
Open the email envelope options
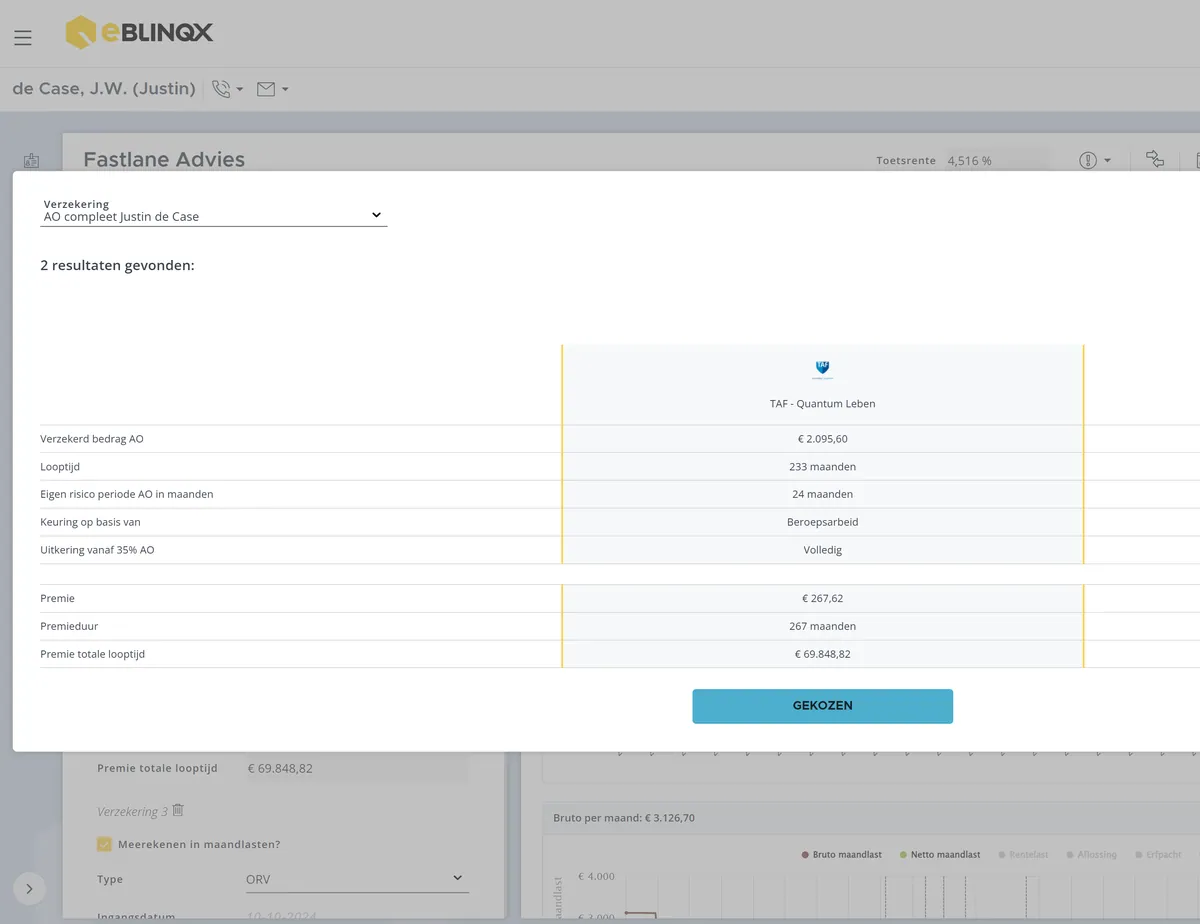[272, 89]
